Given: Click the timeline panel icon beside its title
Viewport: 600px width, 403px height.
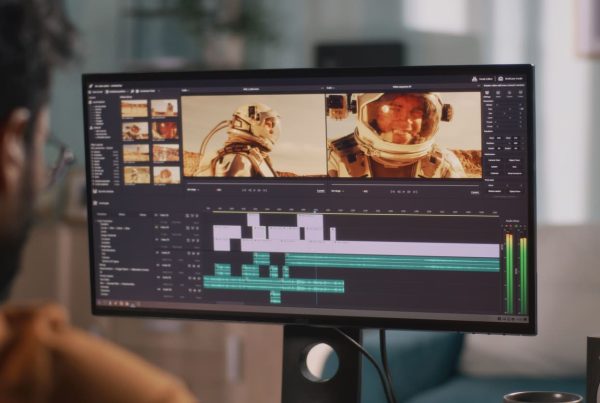Looking at the screenshot, I should [95, 203].
